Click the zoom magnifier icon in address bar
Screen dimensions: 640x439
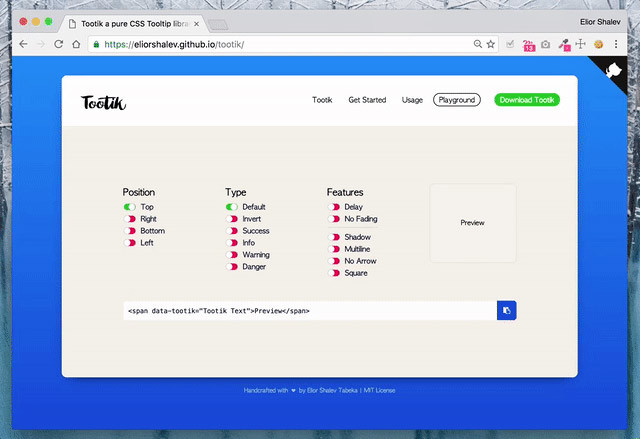pyautogui.click(x=478, y=44)
